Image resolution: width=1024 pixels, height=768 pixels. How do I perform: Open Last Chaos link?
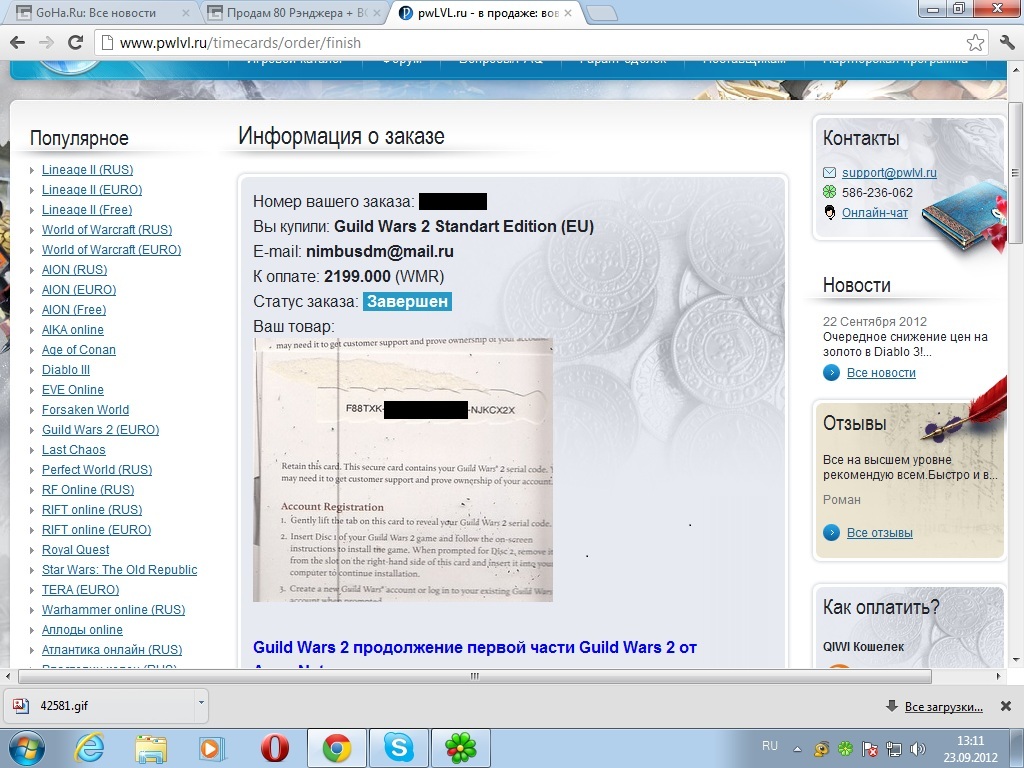click(x=74, y=450)
